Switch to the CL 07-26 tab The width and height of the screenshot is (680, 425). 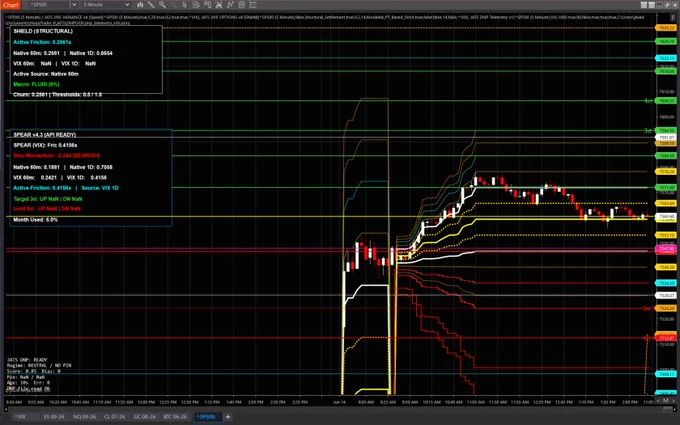point(114,417)
